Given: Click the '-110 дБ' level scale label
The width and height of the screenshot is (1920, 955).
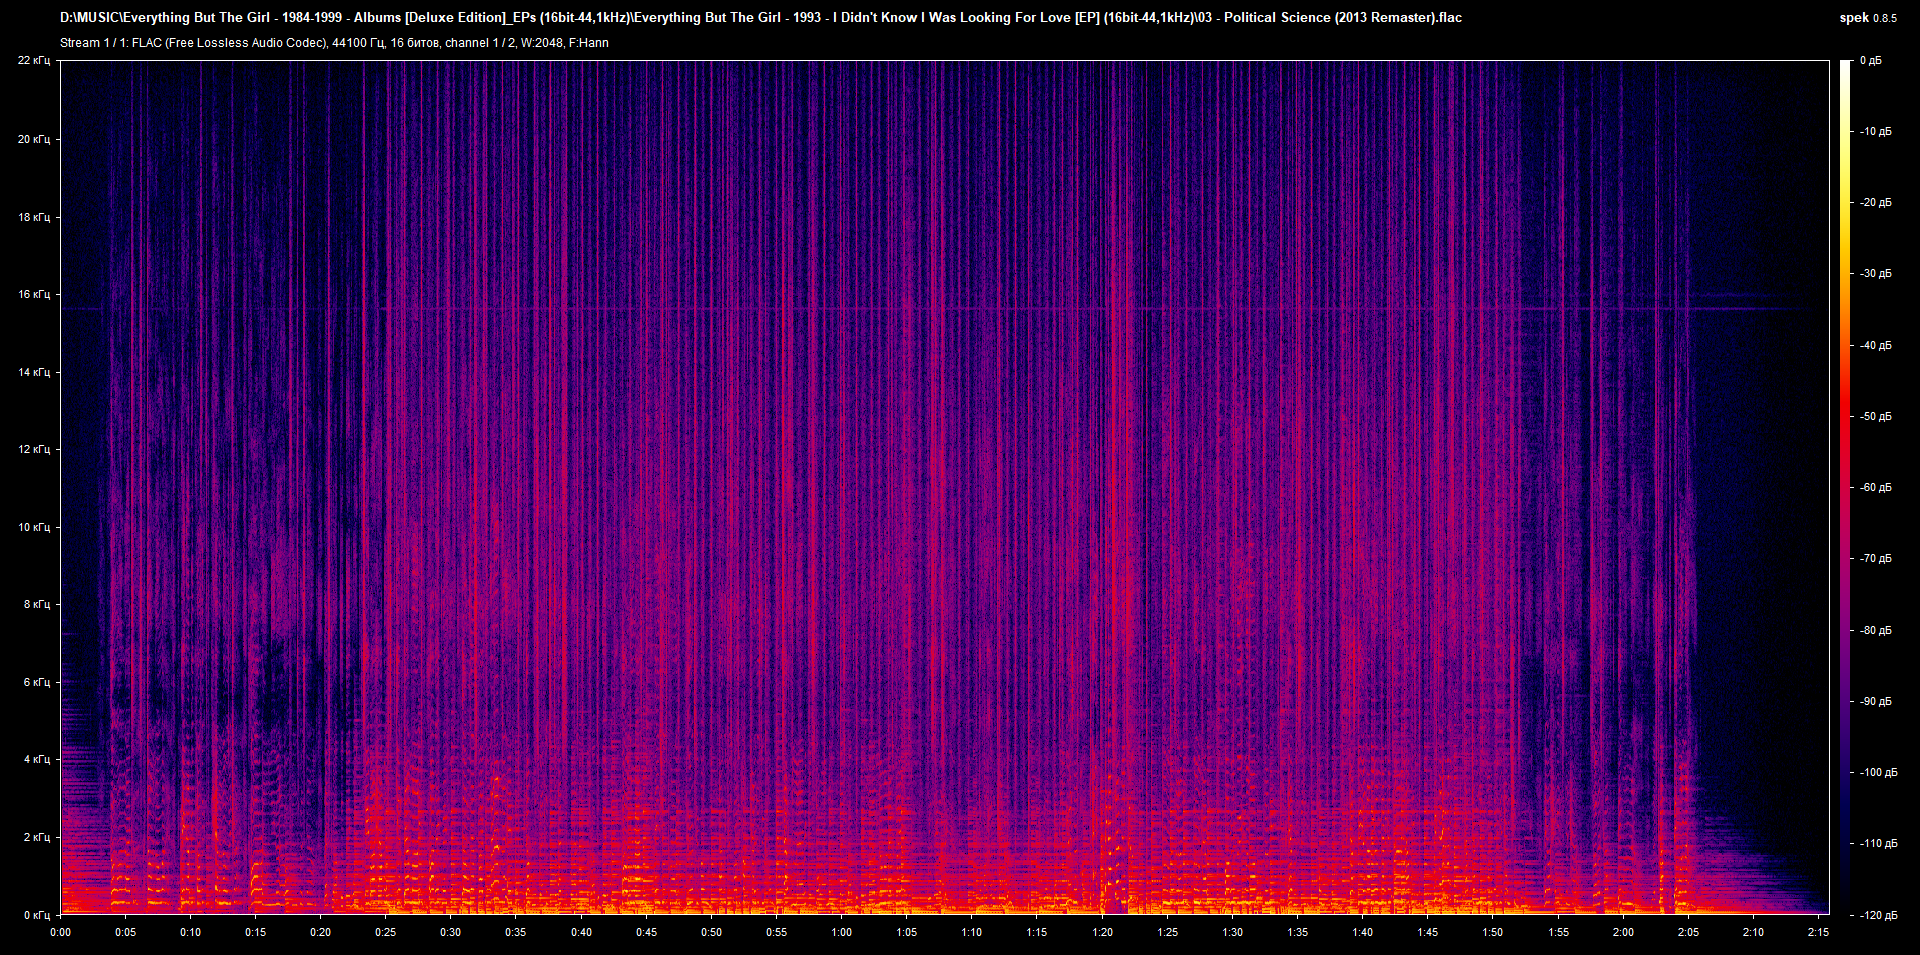Looking at the screenshot, I should pyautogui.click(x=1878, y=844).
